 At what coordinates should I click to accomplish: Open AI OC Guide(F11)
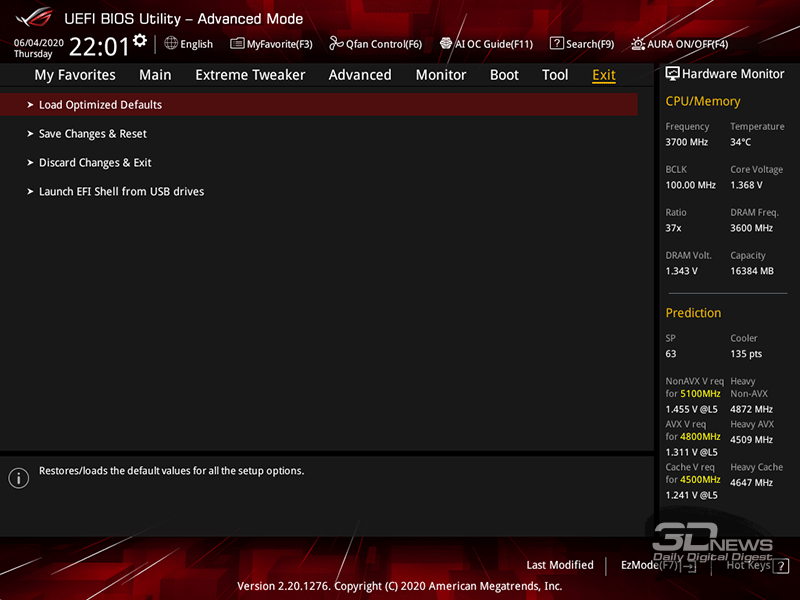click(494, 44)
